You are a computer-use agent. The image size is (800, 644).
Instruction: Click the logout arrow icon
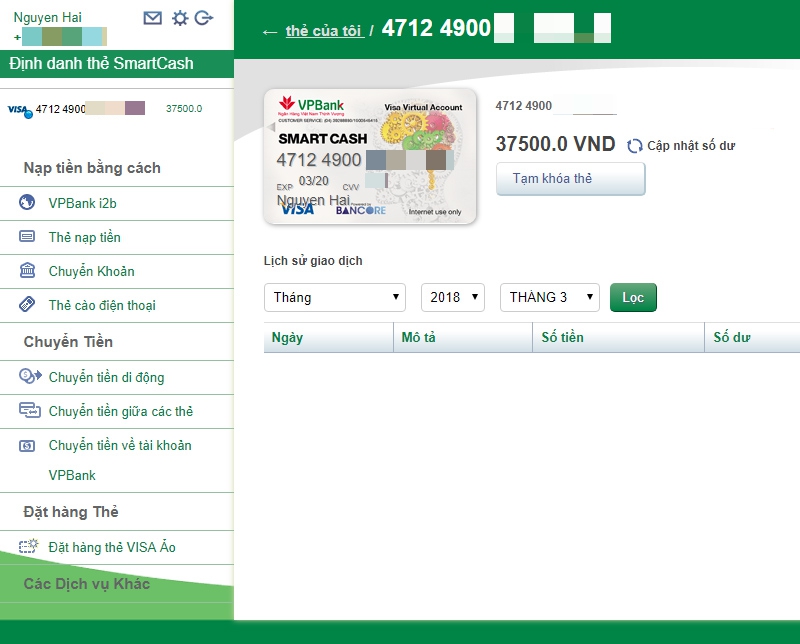(204, 18)
